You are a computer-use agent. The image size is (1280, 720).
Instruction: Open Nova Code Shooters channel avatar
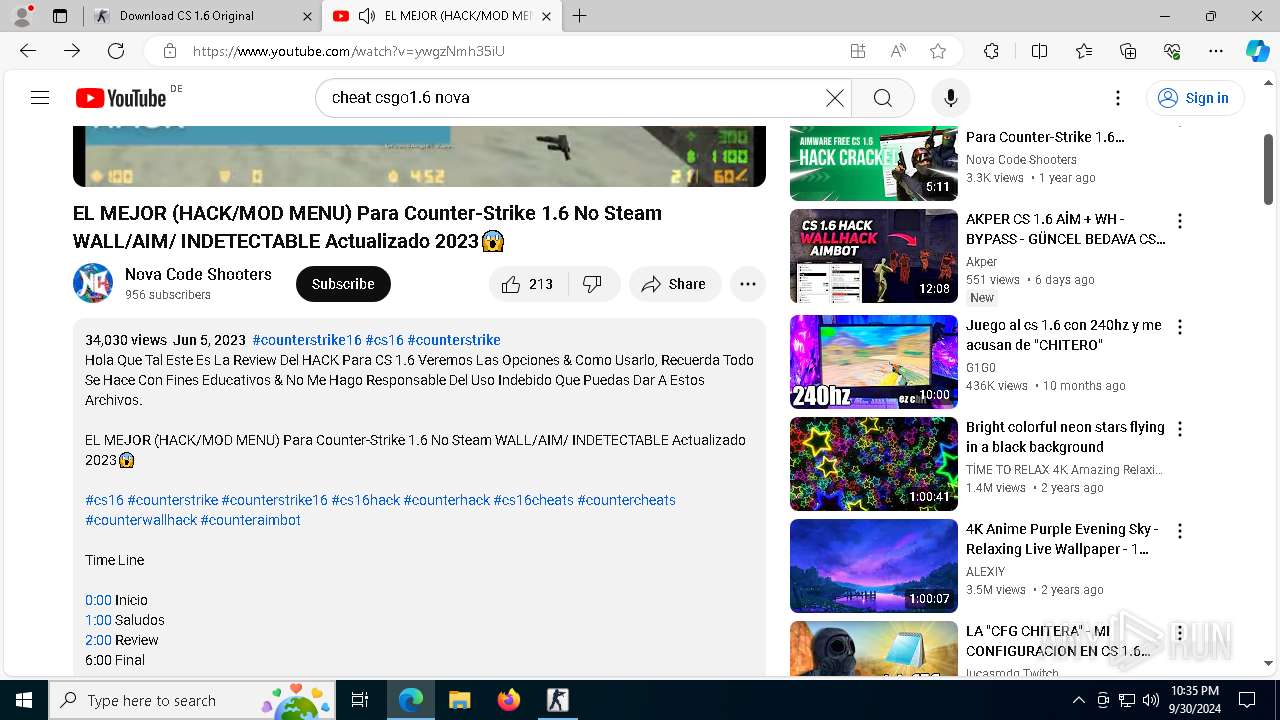click(x=93, y=284)
